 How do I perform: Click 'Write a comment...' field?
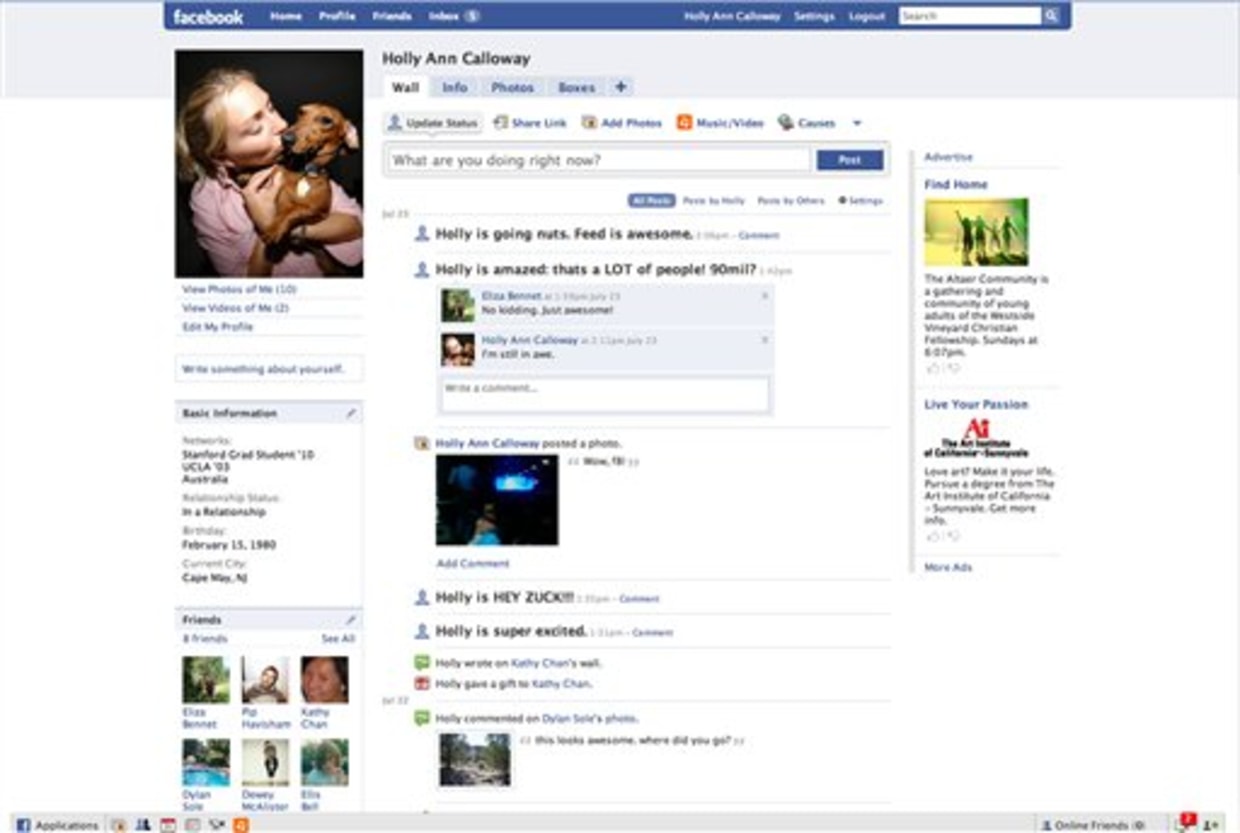click(x=605, y=393)
